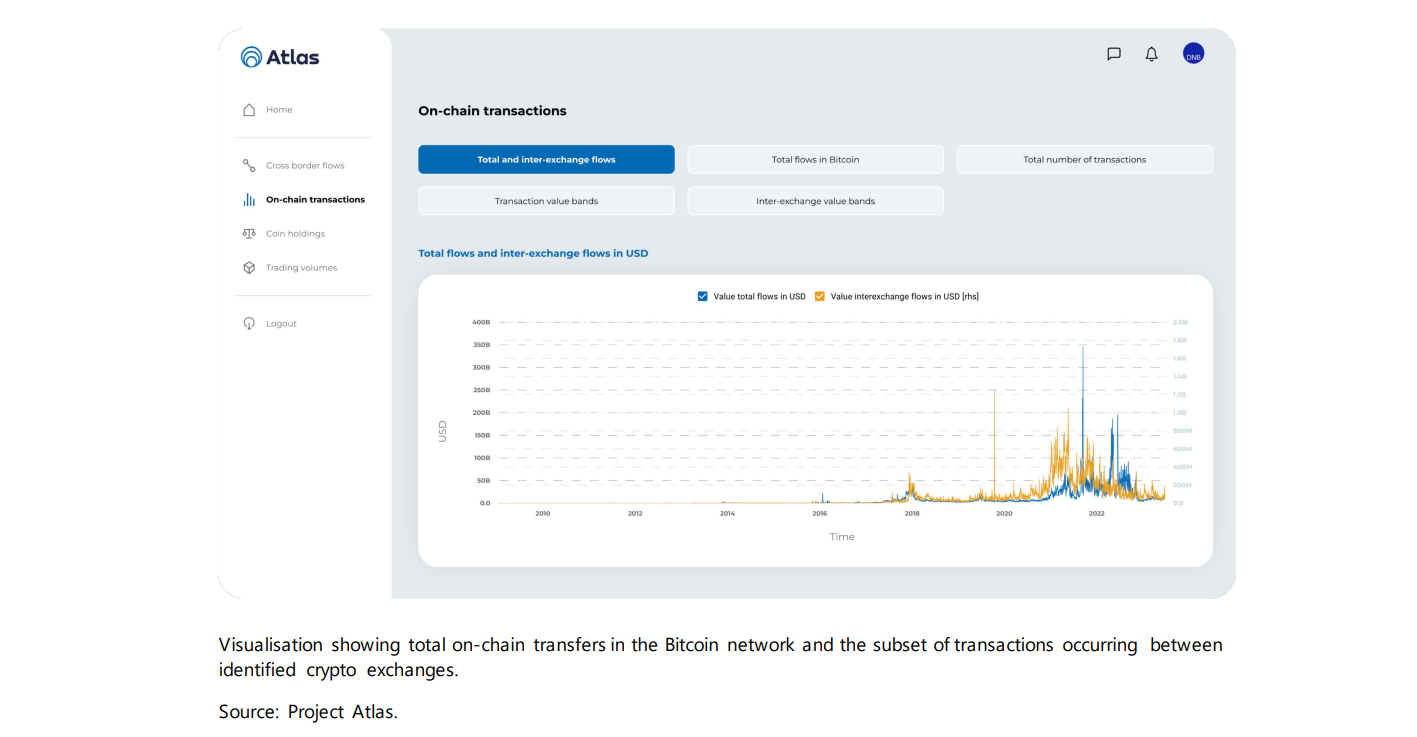Click the bar-chart On-chain transactions icon
The width and height of the screenshot is (1417, 737).
pos(248,199)
